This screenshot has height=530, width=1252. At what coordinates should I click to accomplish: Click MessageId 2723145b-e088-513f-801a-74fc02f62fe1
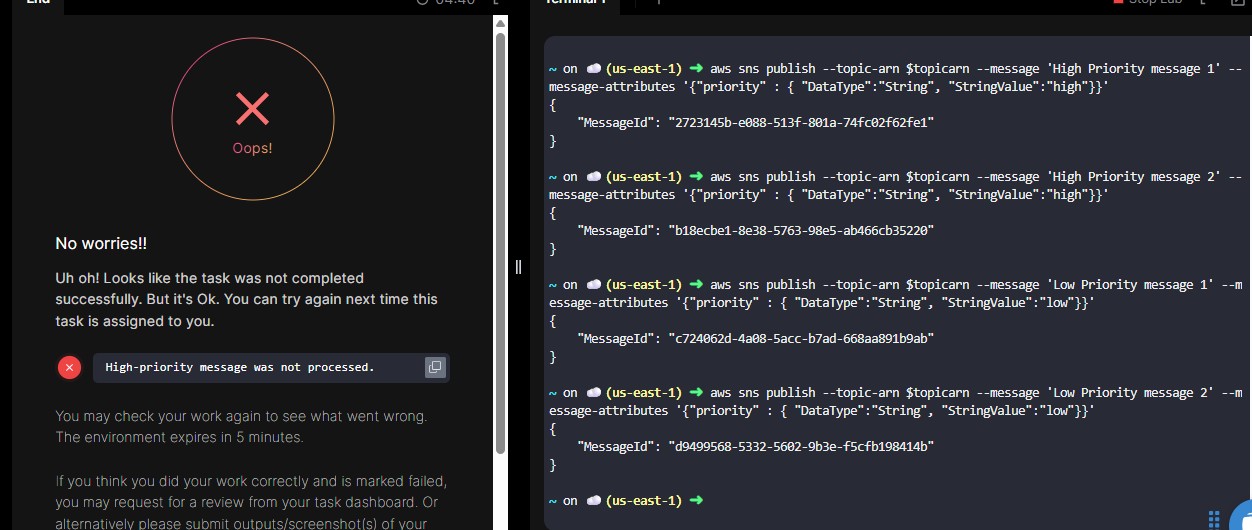(x=803, y=122)
